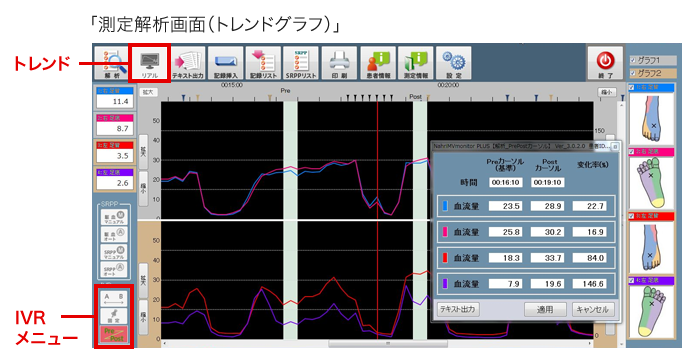Click horizontal scrollbar thumb under graphs
Viewport: 700px width, 360px height.
tap(388, 343)
